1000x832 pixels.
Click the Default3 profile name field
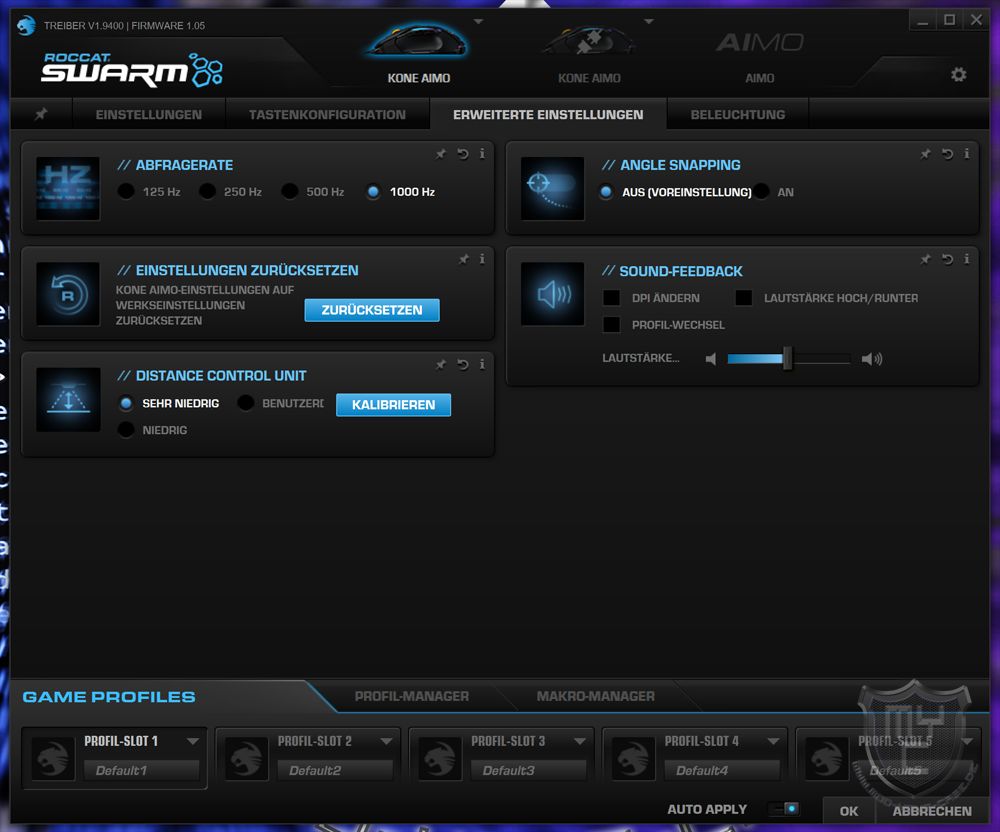(528, 770)
